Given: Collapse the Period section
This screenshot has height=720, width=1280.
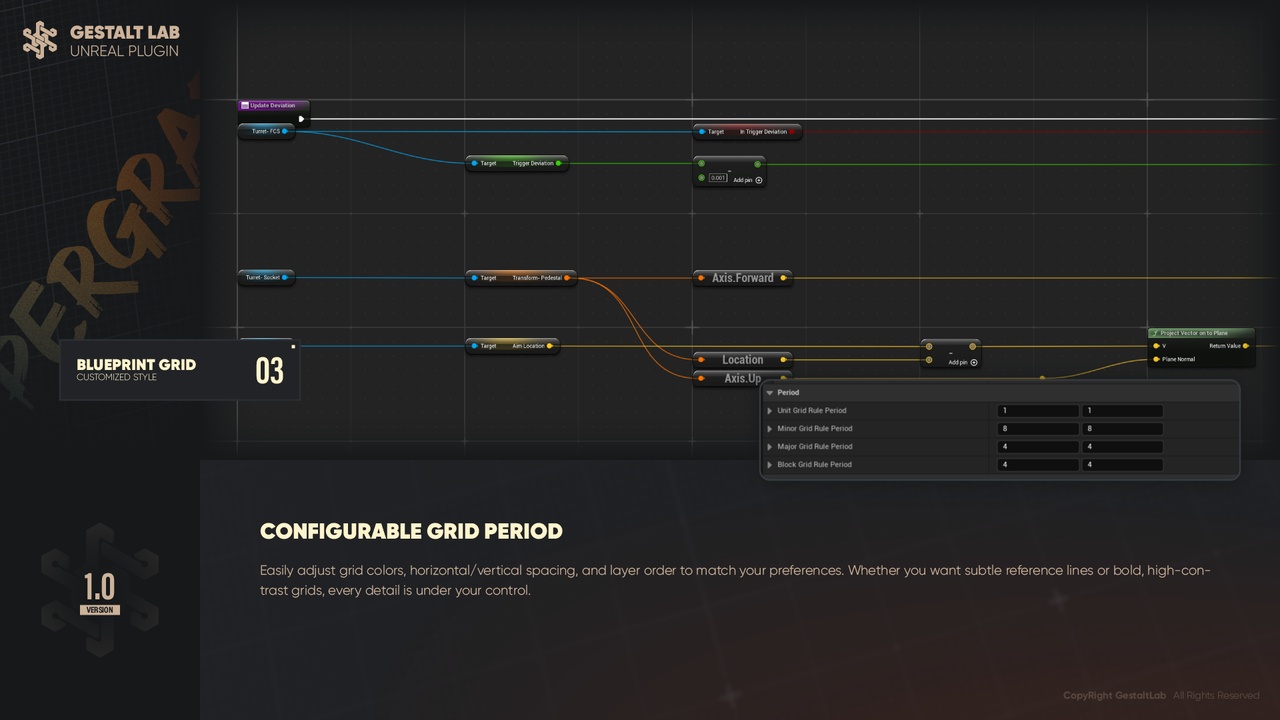Looking at the screenshot, I should pyautogui.click(x=770, y=393).
